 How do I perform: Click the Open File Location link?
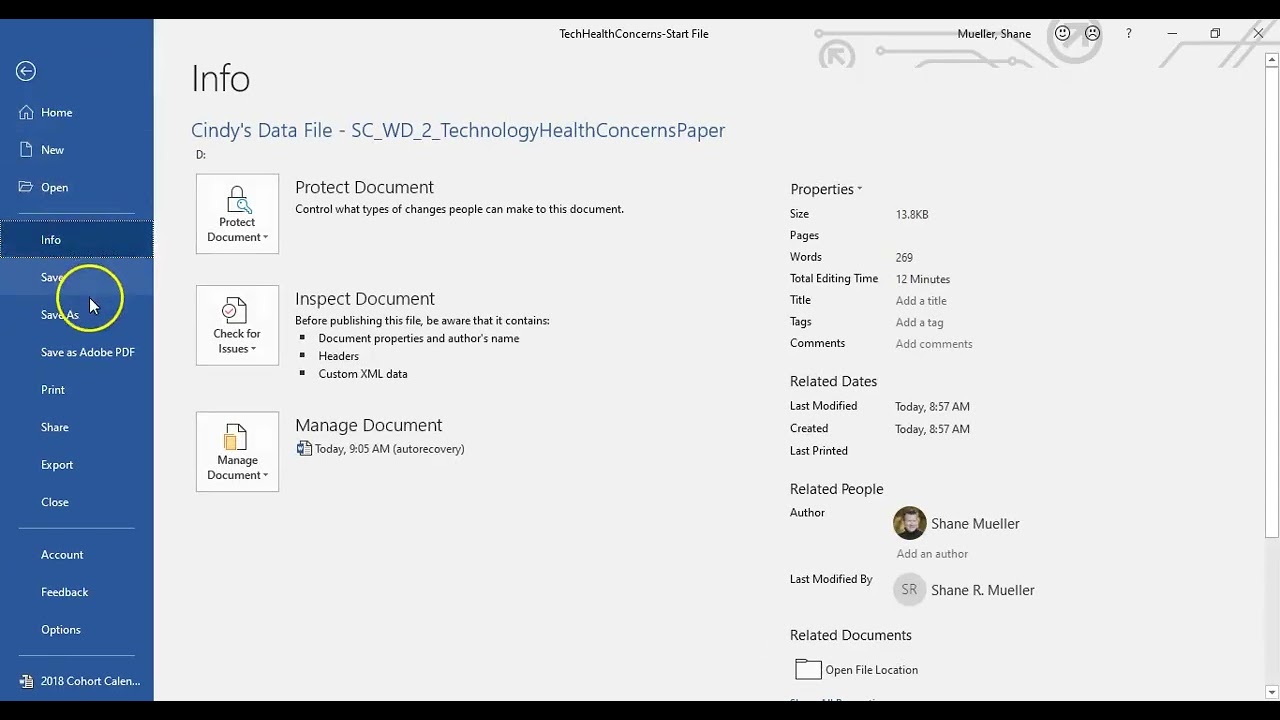pos(872,670)
